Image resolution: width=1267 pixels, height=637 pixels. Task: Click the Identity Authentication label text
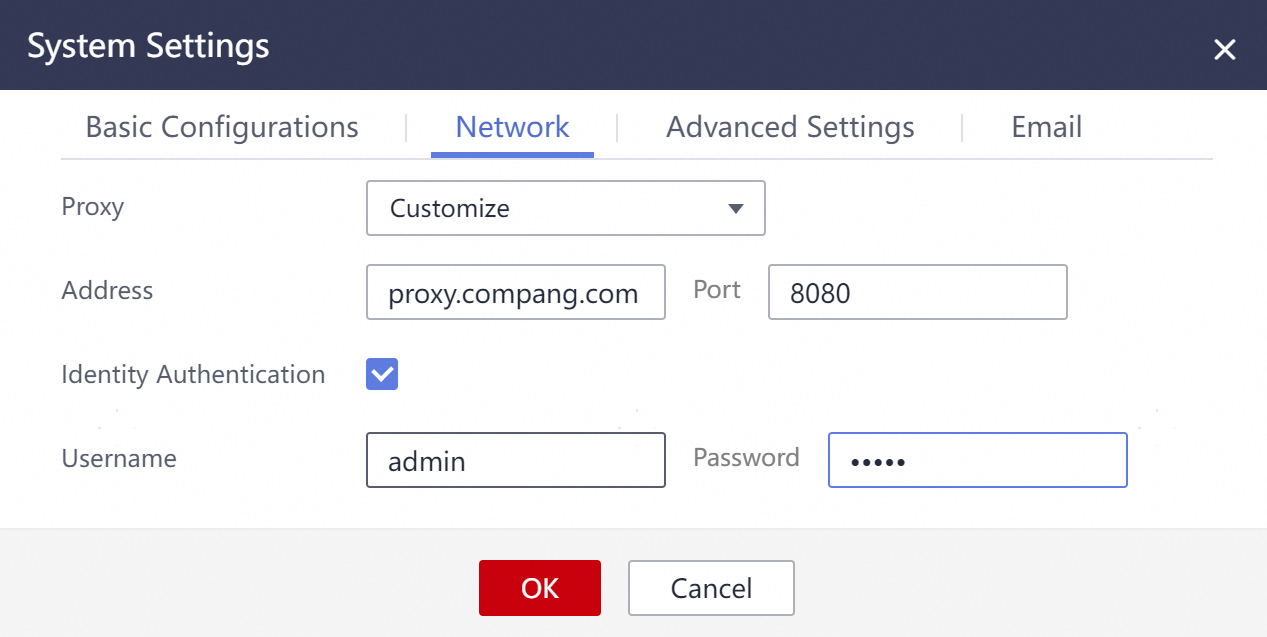pyautogui.click(x=193, y=375)
